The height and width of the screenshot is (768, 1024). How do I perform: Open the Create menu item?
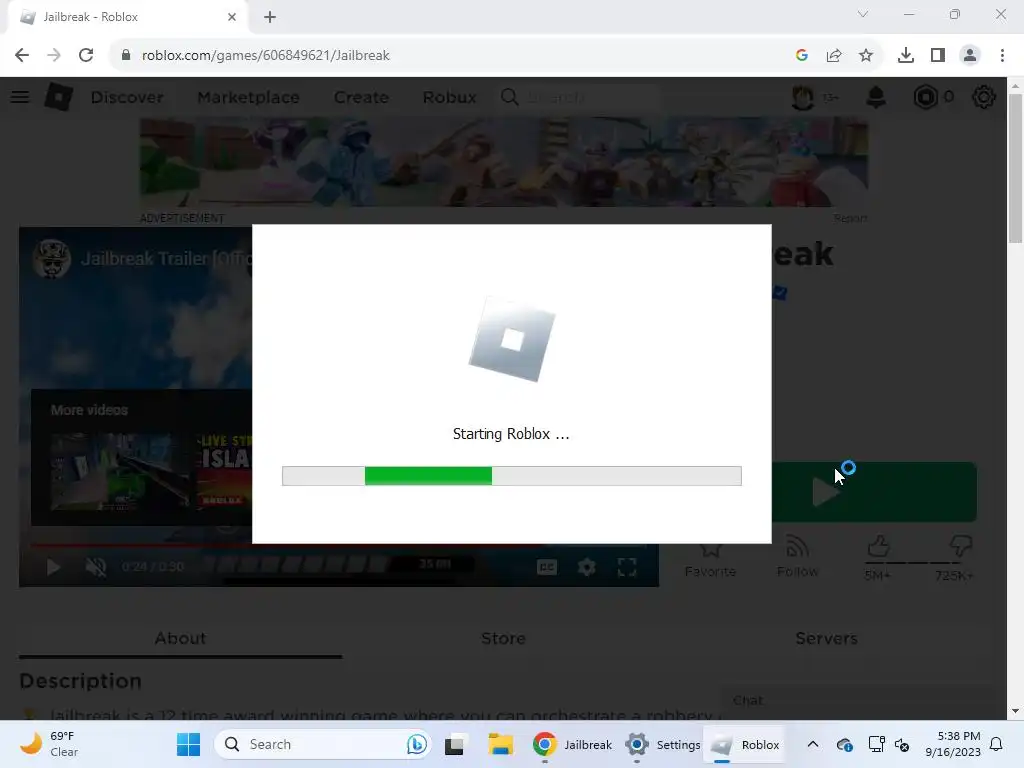click(x=361, y=97)
